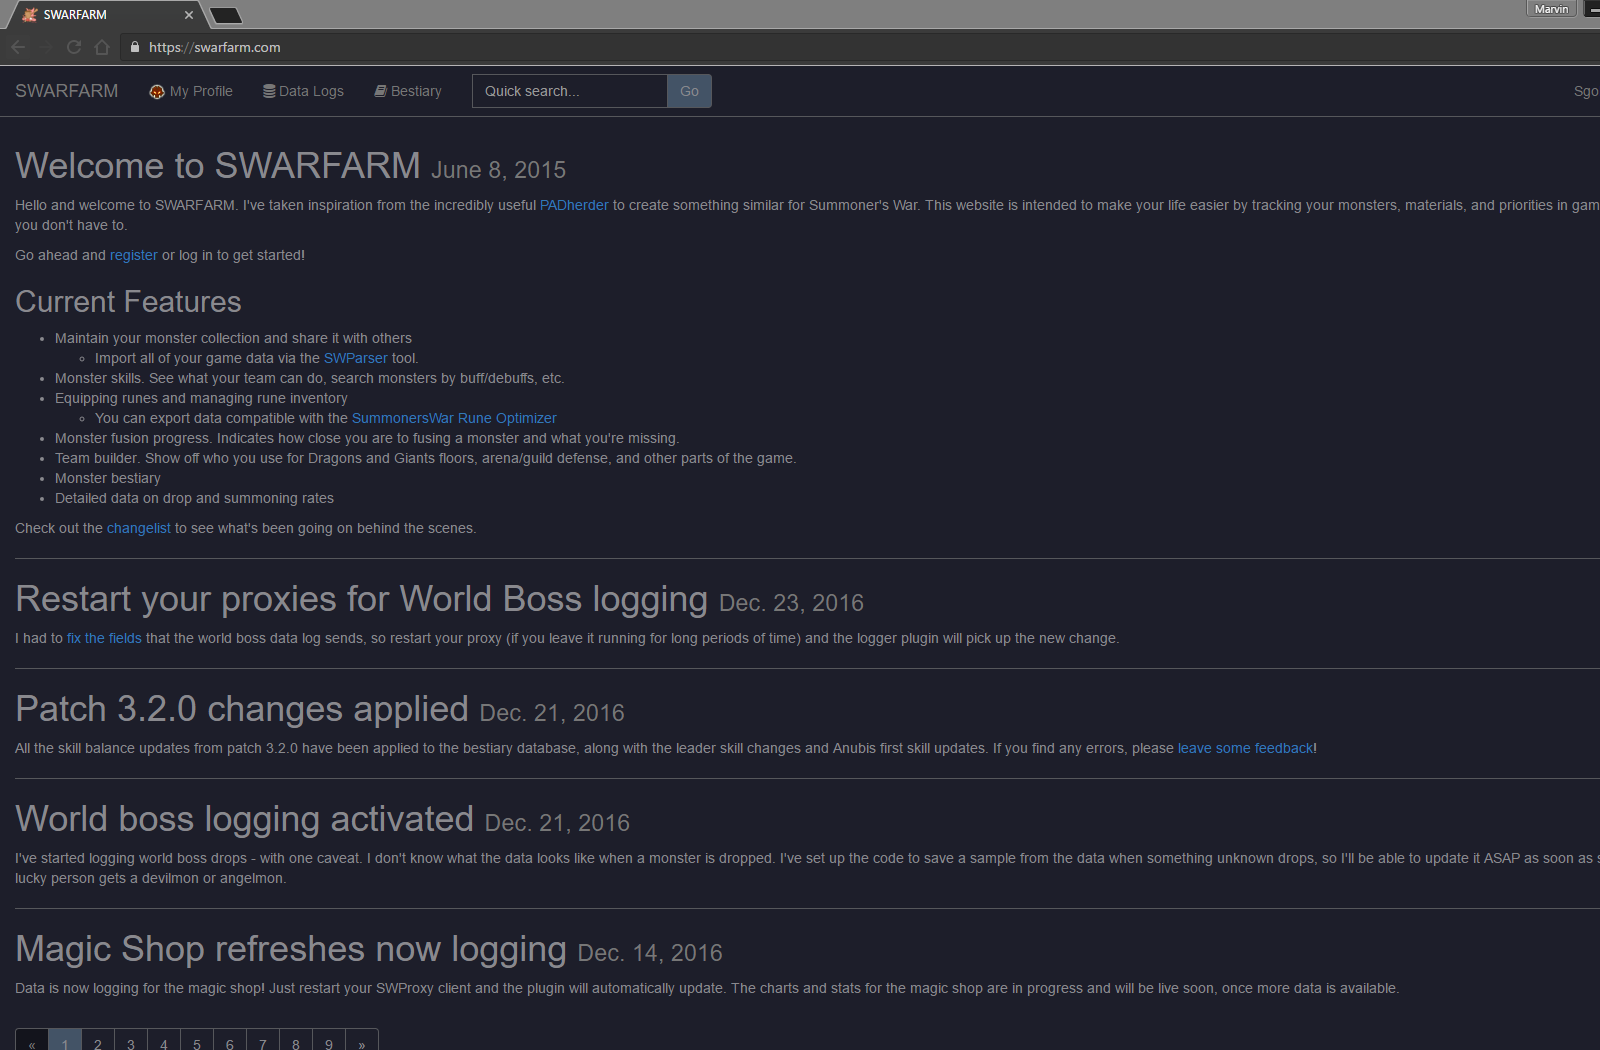The width and height of the screenshot is (1600, 1050).
Task: Follow the register link
Action: 134,255
